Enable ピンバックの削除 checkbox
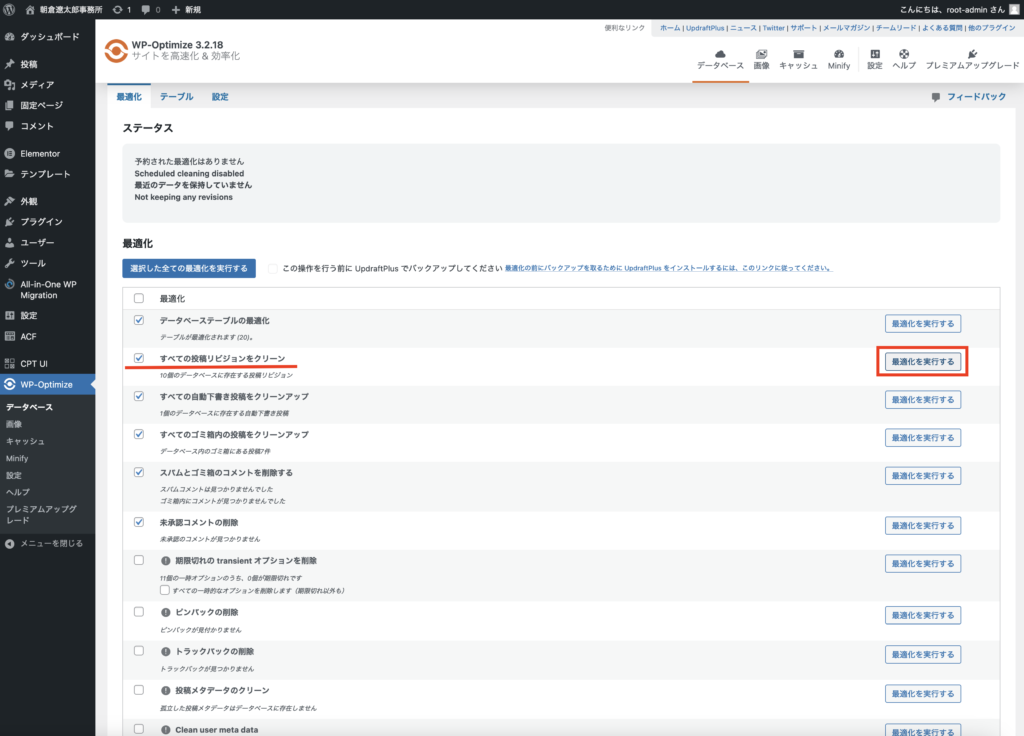Screen dimensions: 1024x736 (139, 611)
